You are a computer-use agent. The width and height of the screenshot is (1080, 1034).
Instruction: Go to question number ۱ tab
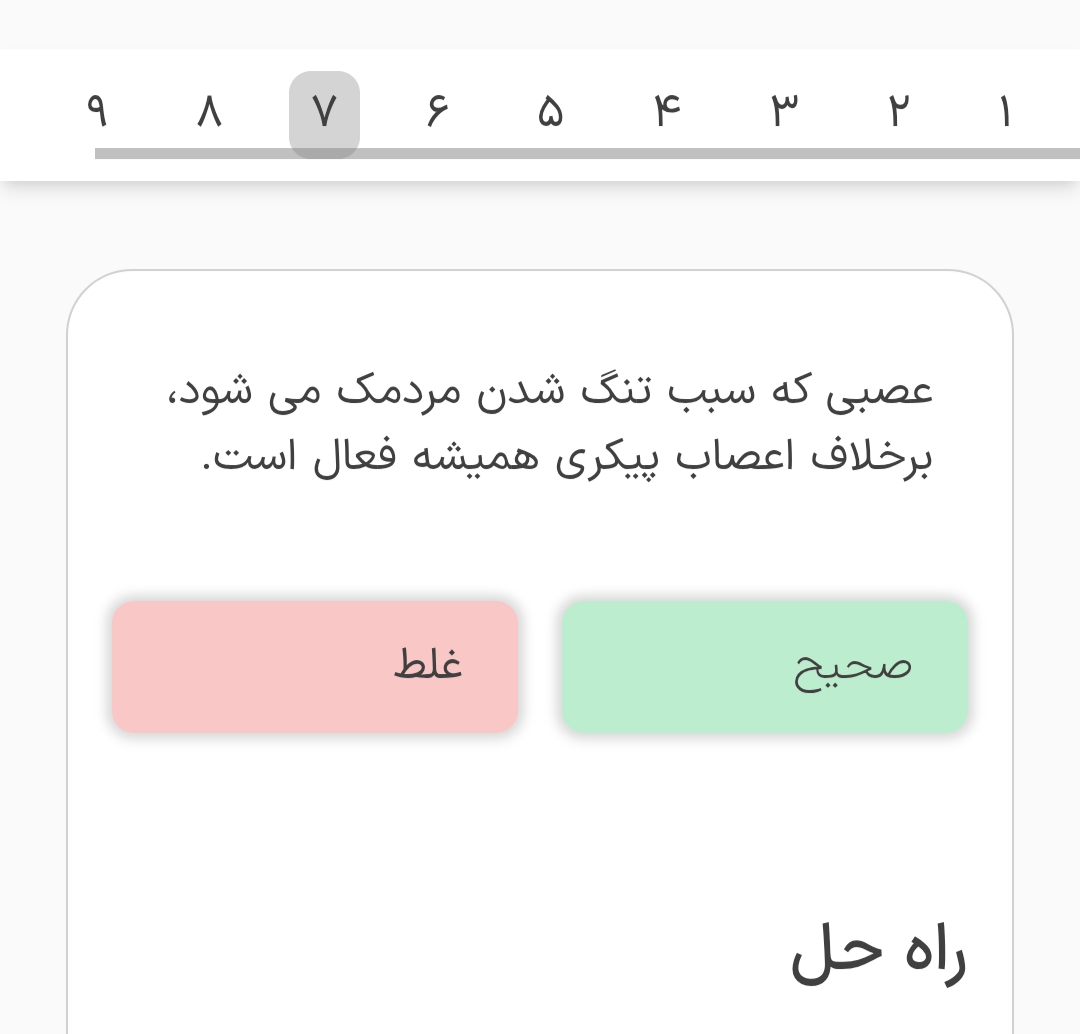pyautogui.click(x=1004, y=112)
